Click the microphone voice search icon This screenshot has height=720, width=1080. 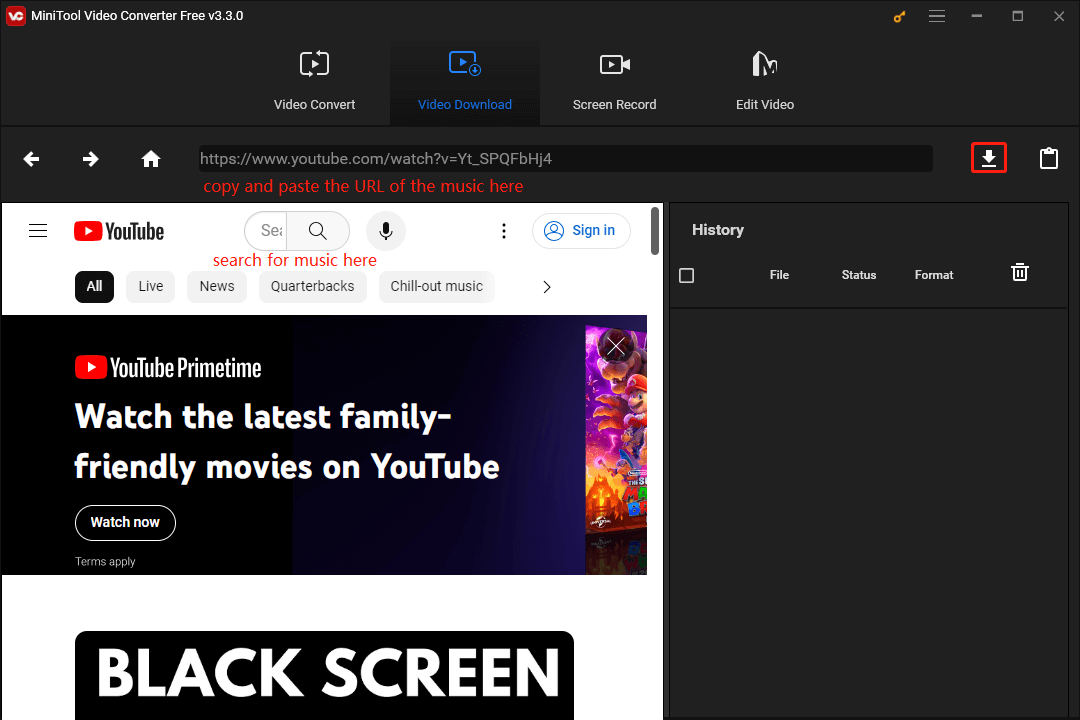point(386,231)
